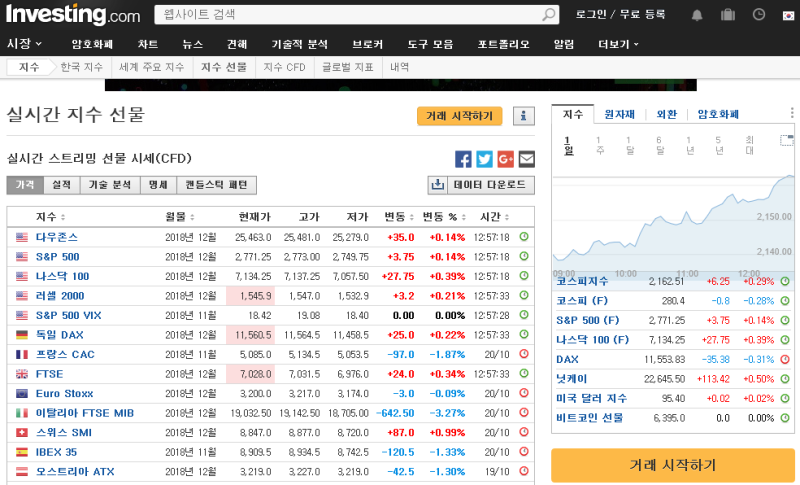Sort table by 지수 column
Viewport: 800px width, 485px height.
(x=51, y=217)
